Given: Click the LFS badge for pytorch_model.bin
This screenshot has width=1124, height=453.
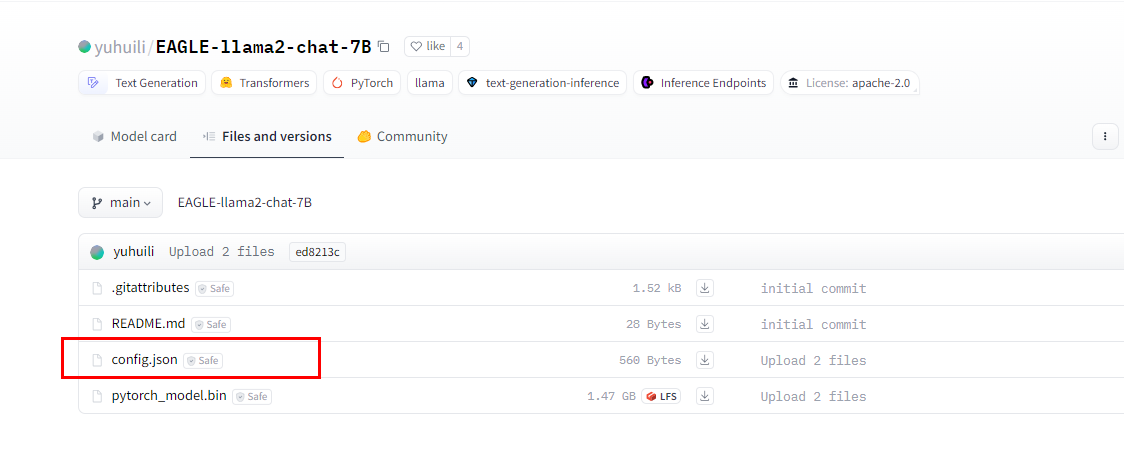Looking at the screenshot, I should 661,396.
